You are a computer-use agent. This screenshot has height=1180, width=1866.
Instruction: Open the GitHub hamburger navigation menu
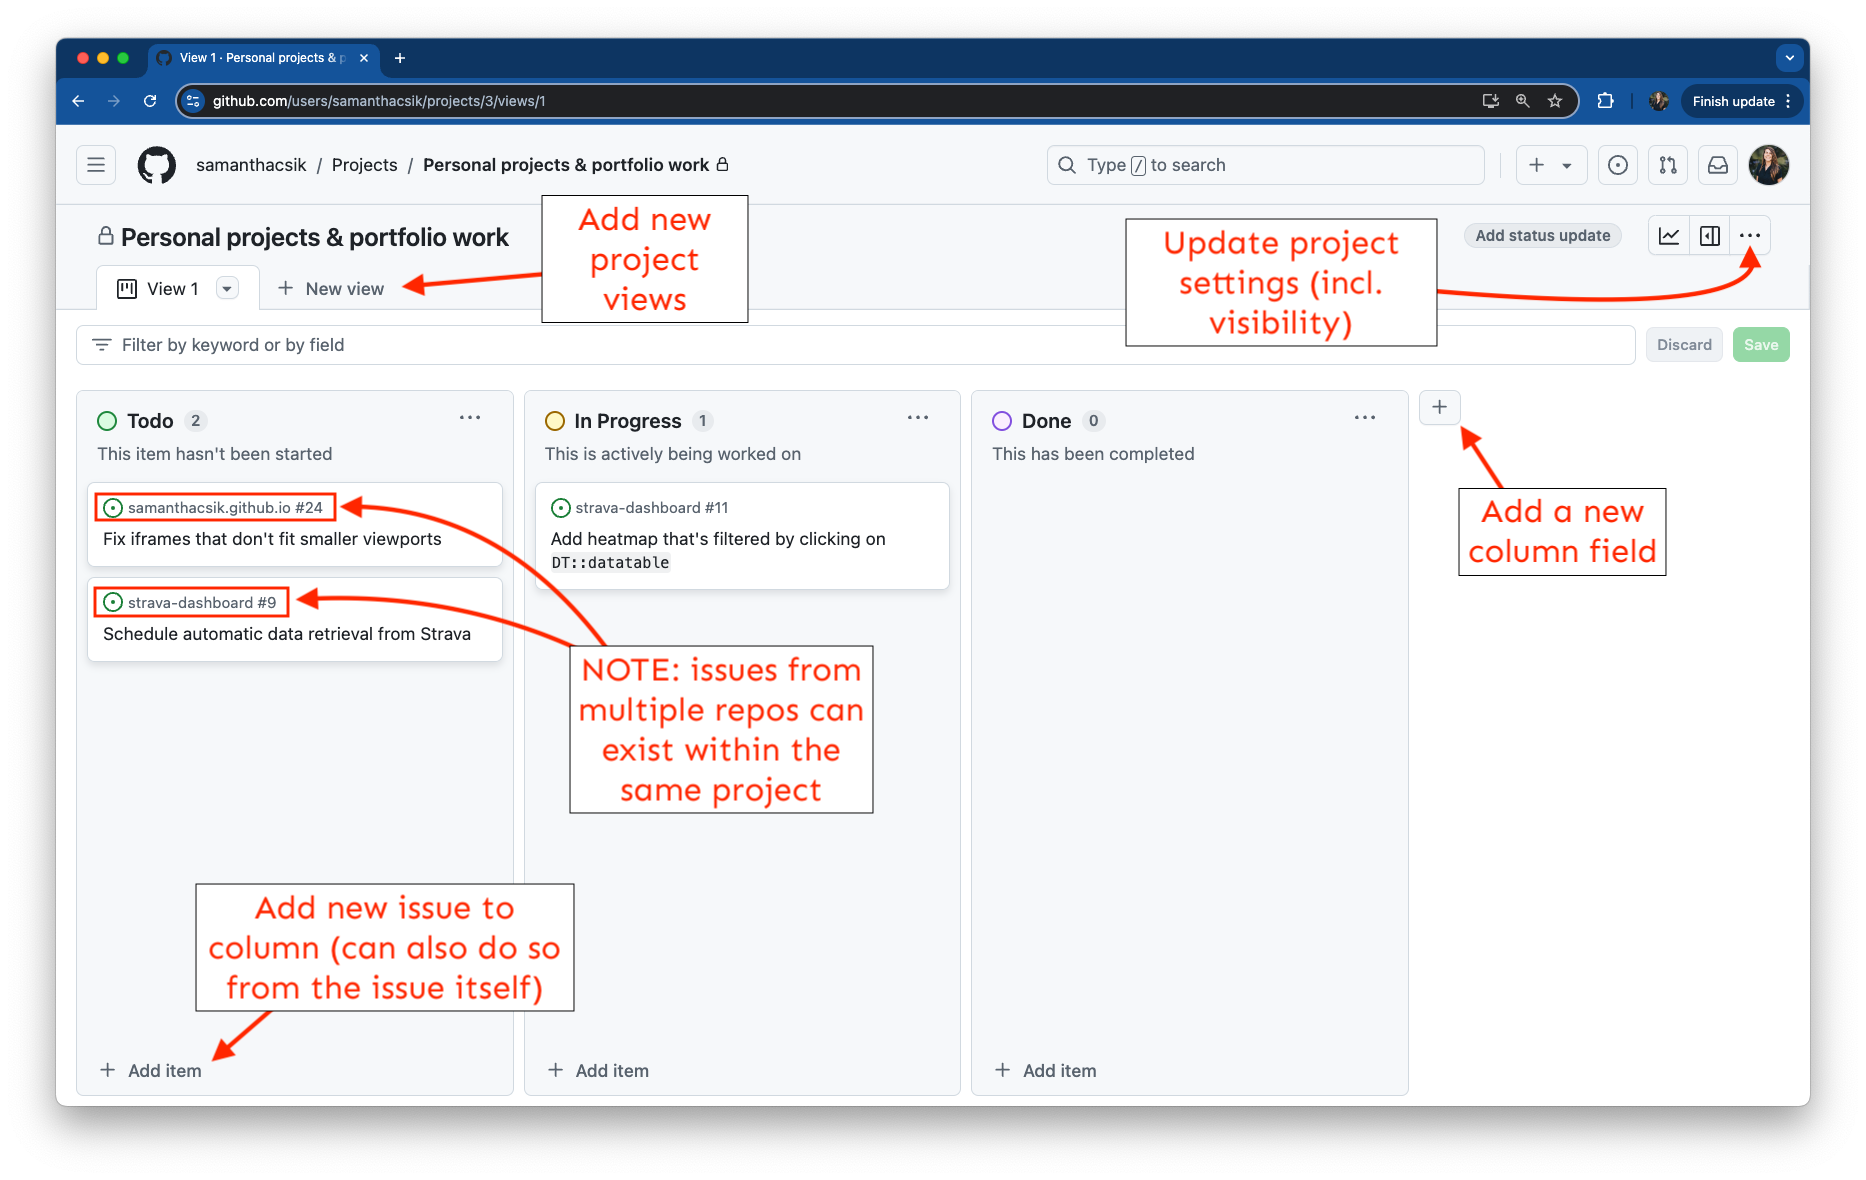pyautogui.click(x=96, y=165)
